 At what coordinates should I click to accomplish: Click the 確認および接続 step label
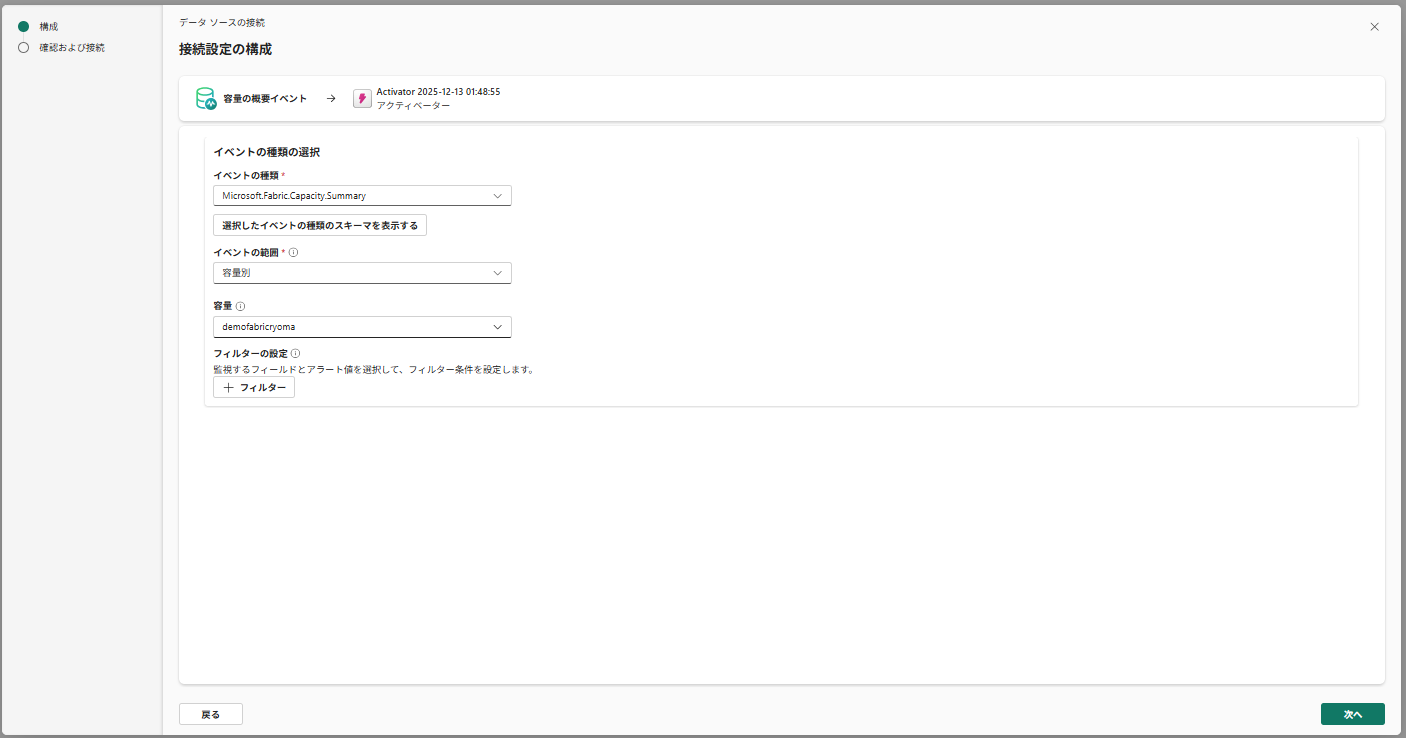[72, 47]
